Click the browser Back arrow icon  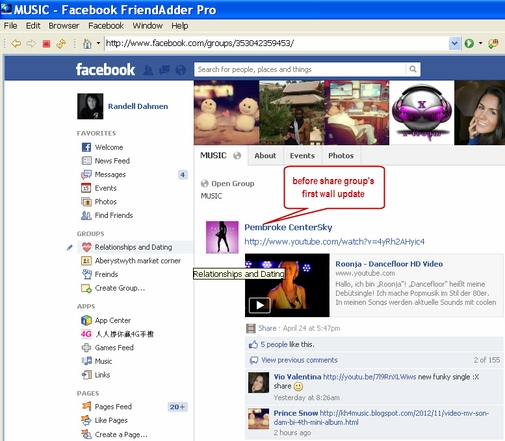coord(16,44)
